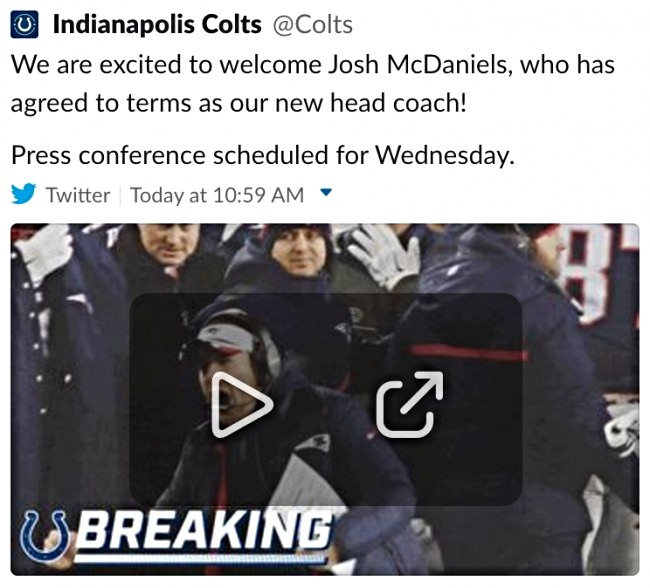
Task: Click the BREAKING banner text in the video
Action: click(x=206, y=530)
